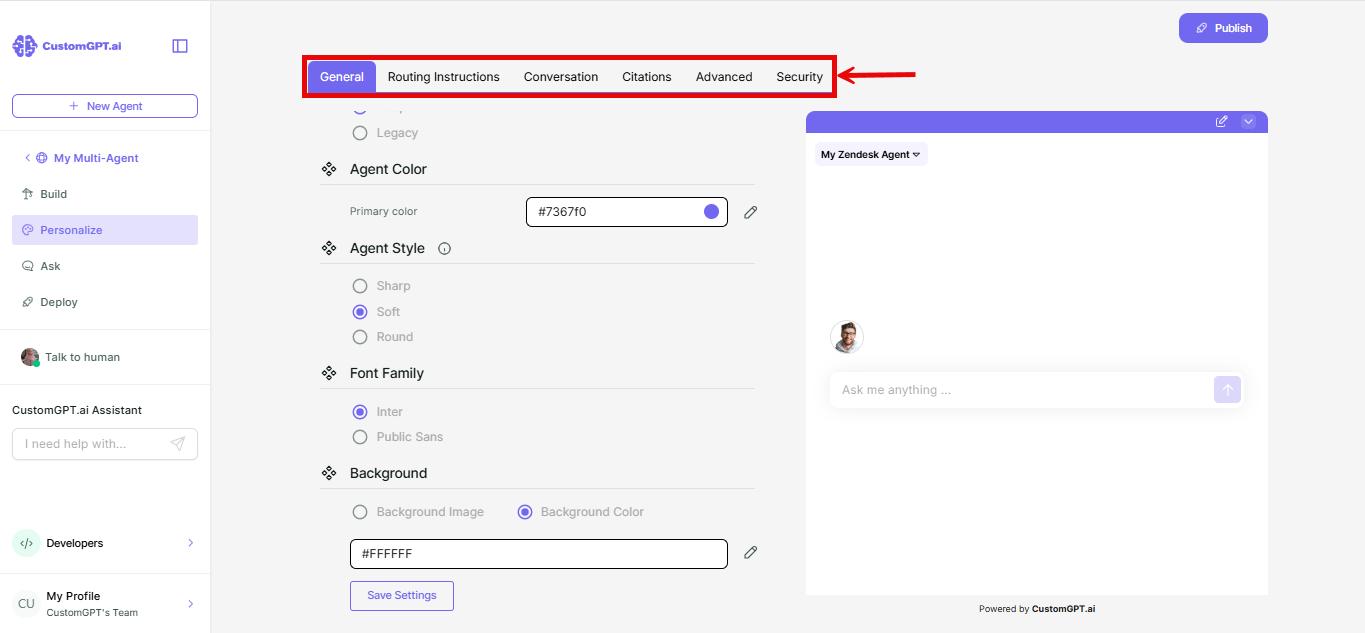
Task: Go back using chevron beside My Multi-Agent
Action: click(27, 158)
